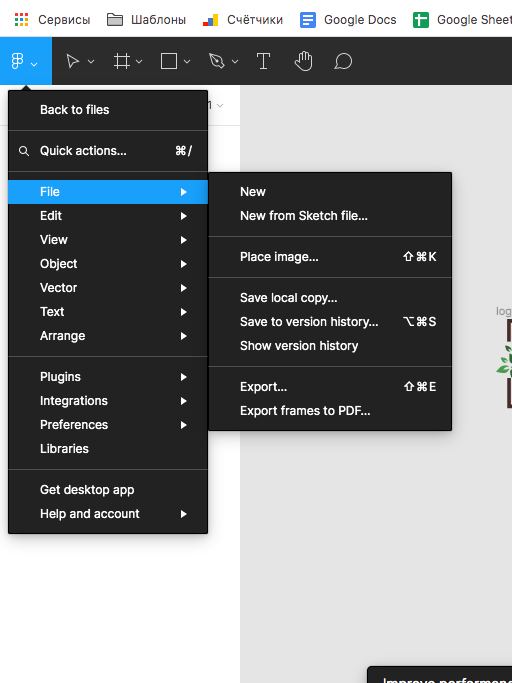
Task: Expand the shape tools chevron
Action: point(187,61)
